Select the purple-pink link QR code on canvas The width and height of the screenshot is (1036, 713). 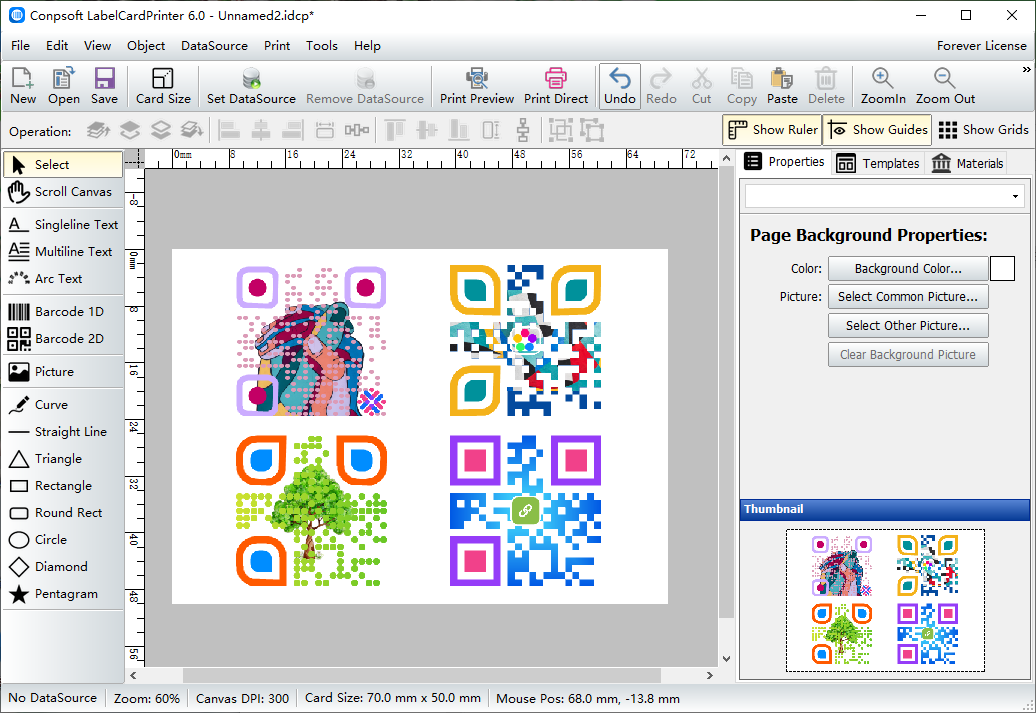coord(525,511)
